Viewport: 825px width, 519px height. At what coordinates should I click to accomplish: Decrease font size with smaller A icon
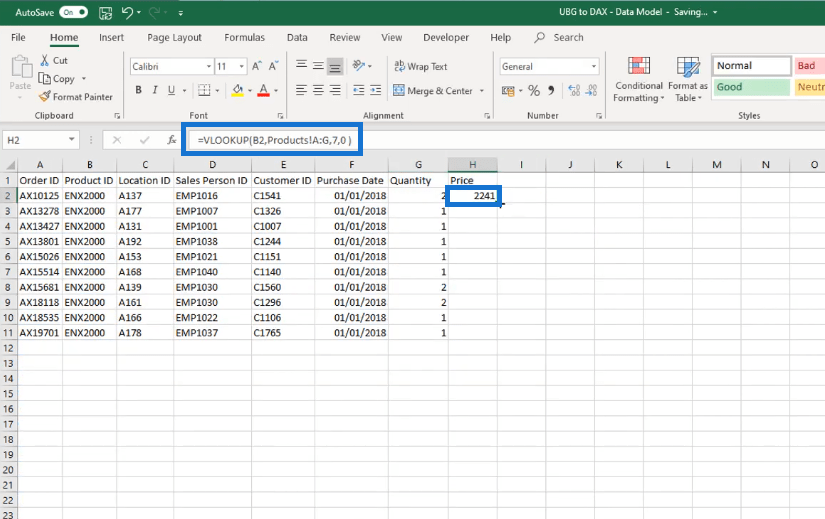(273, 66)
